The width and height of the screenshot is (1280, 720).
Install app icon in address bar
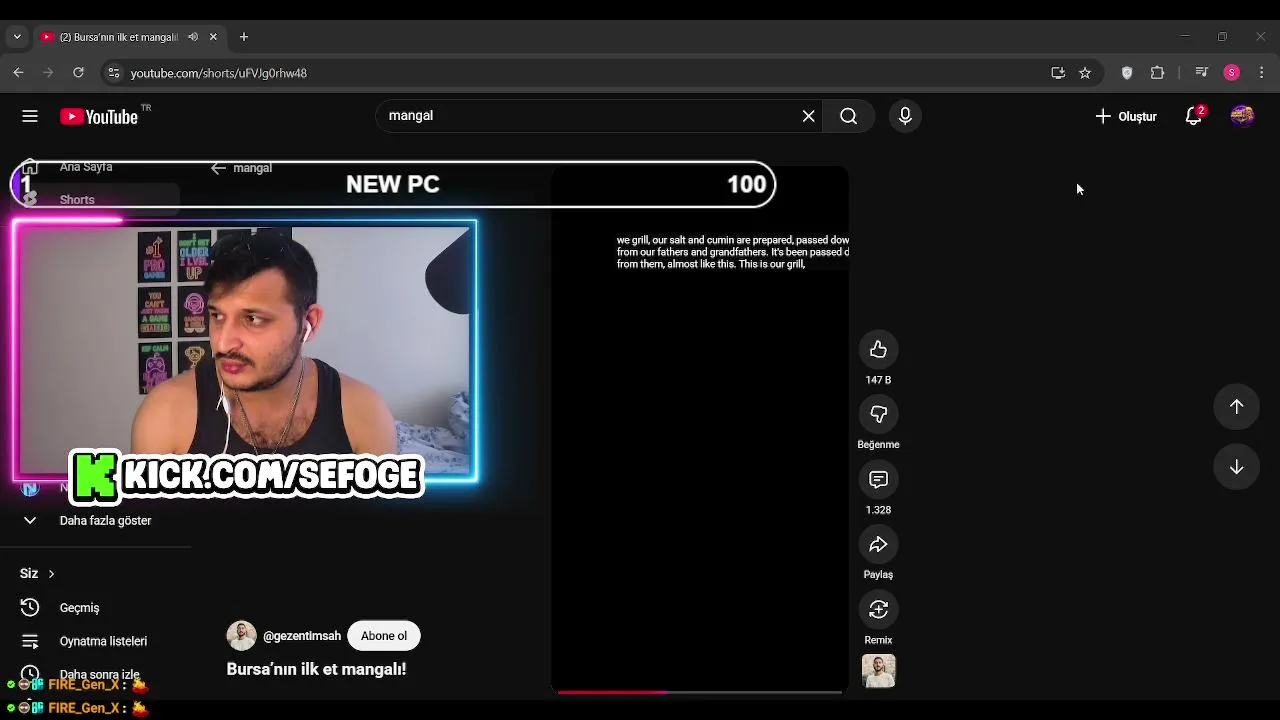1058,73
